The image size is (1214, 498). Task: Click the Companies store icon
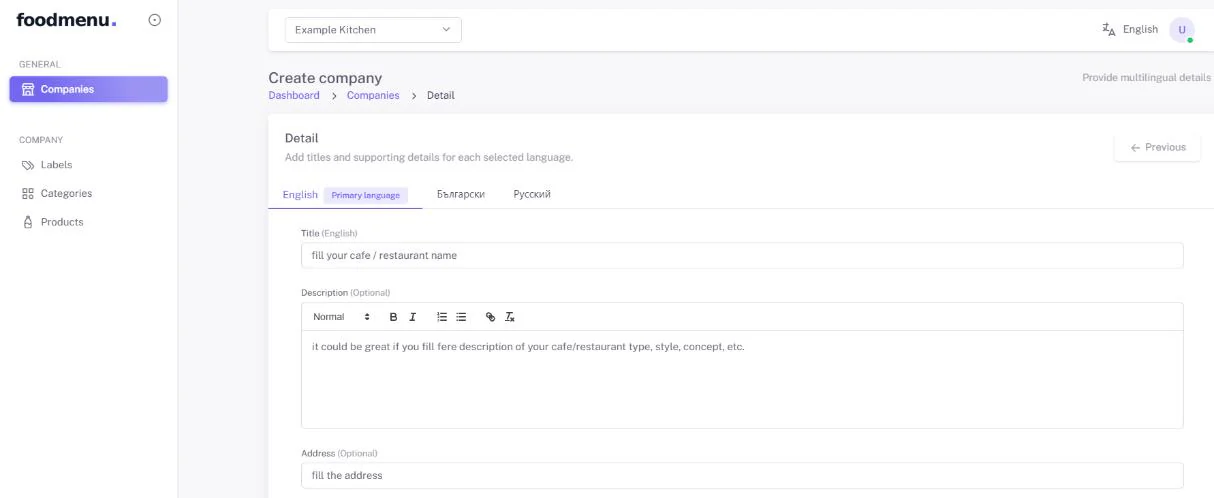click(28, 89)
